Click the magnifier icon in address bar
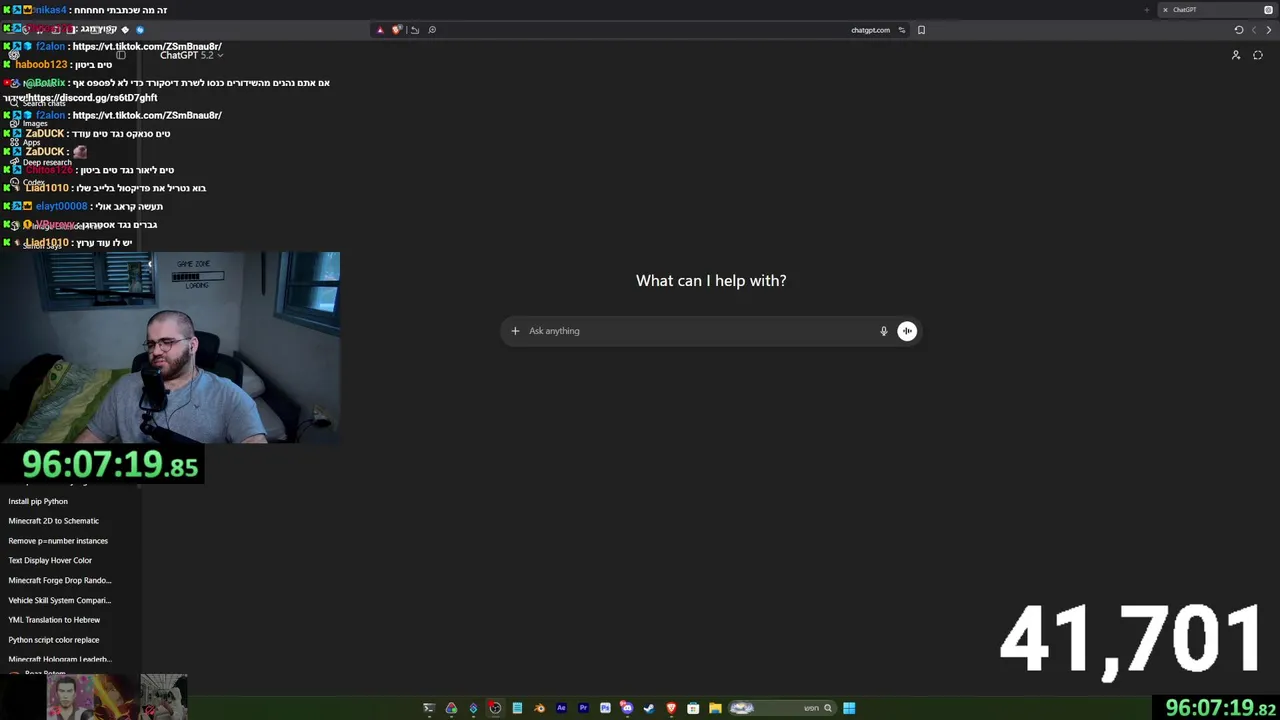Screen dimensions: 1280x720 (432, 30)
